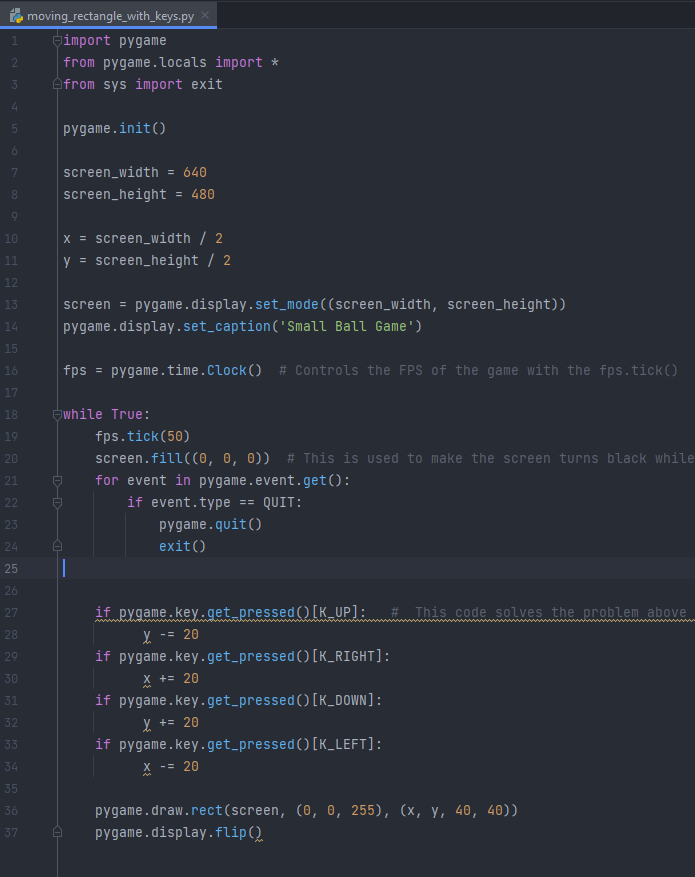This screenshot has height=877, width=695.
Task: Click 'K_LEFT' on line 33
Action: coord(343,744)
